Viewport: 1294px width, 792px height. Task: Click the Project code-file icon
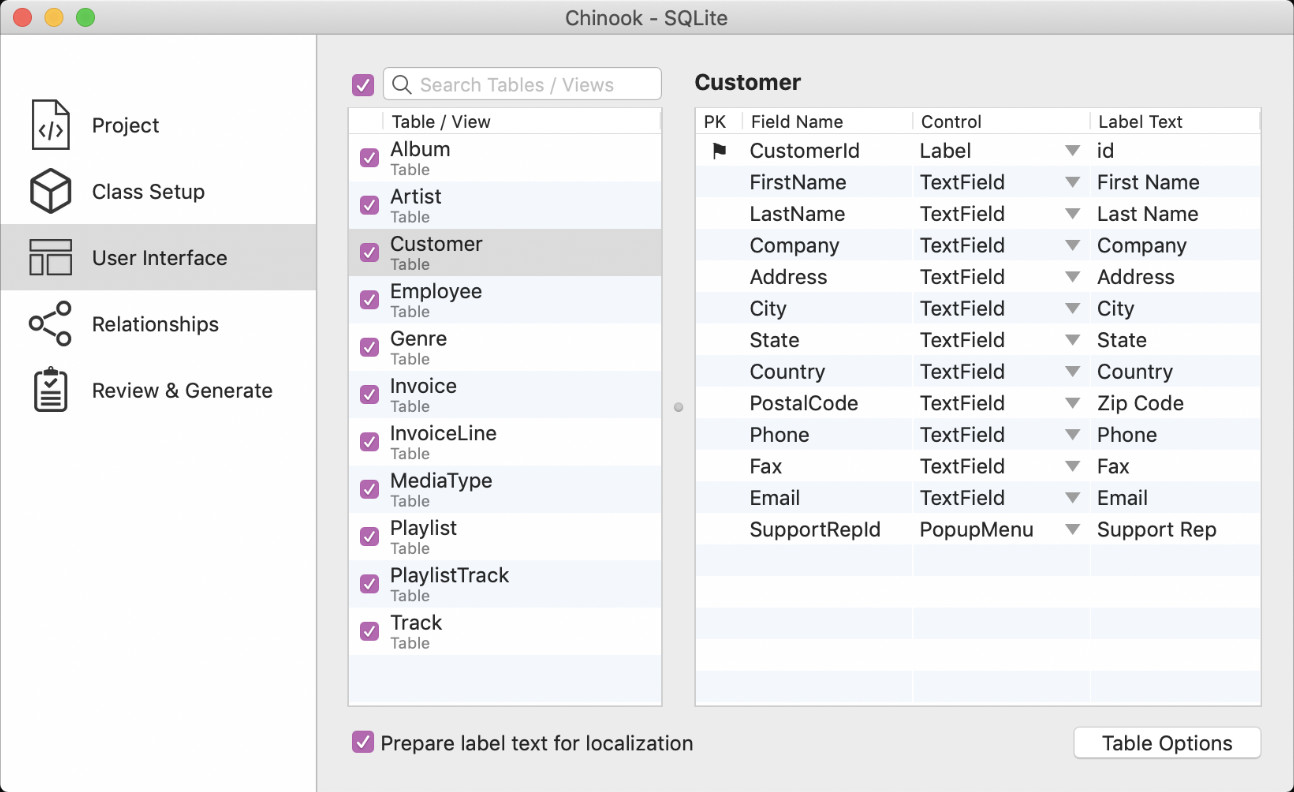pos(50,125)
